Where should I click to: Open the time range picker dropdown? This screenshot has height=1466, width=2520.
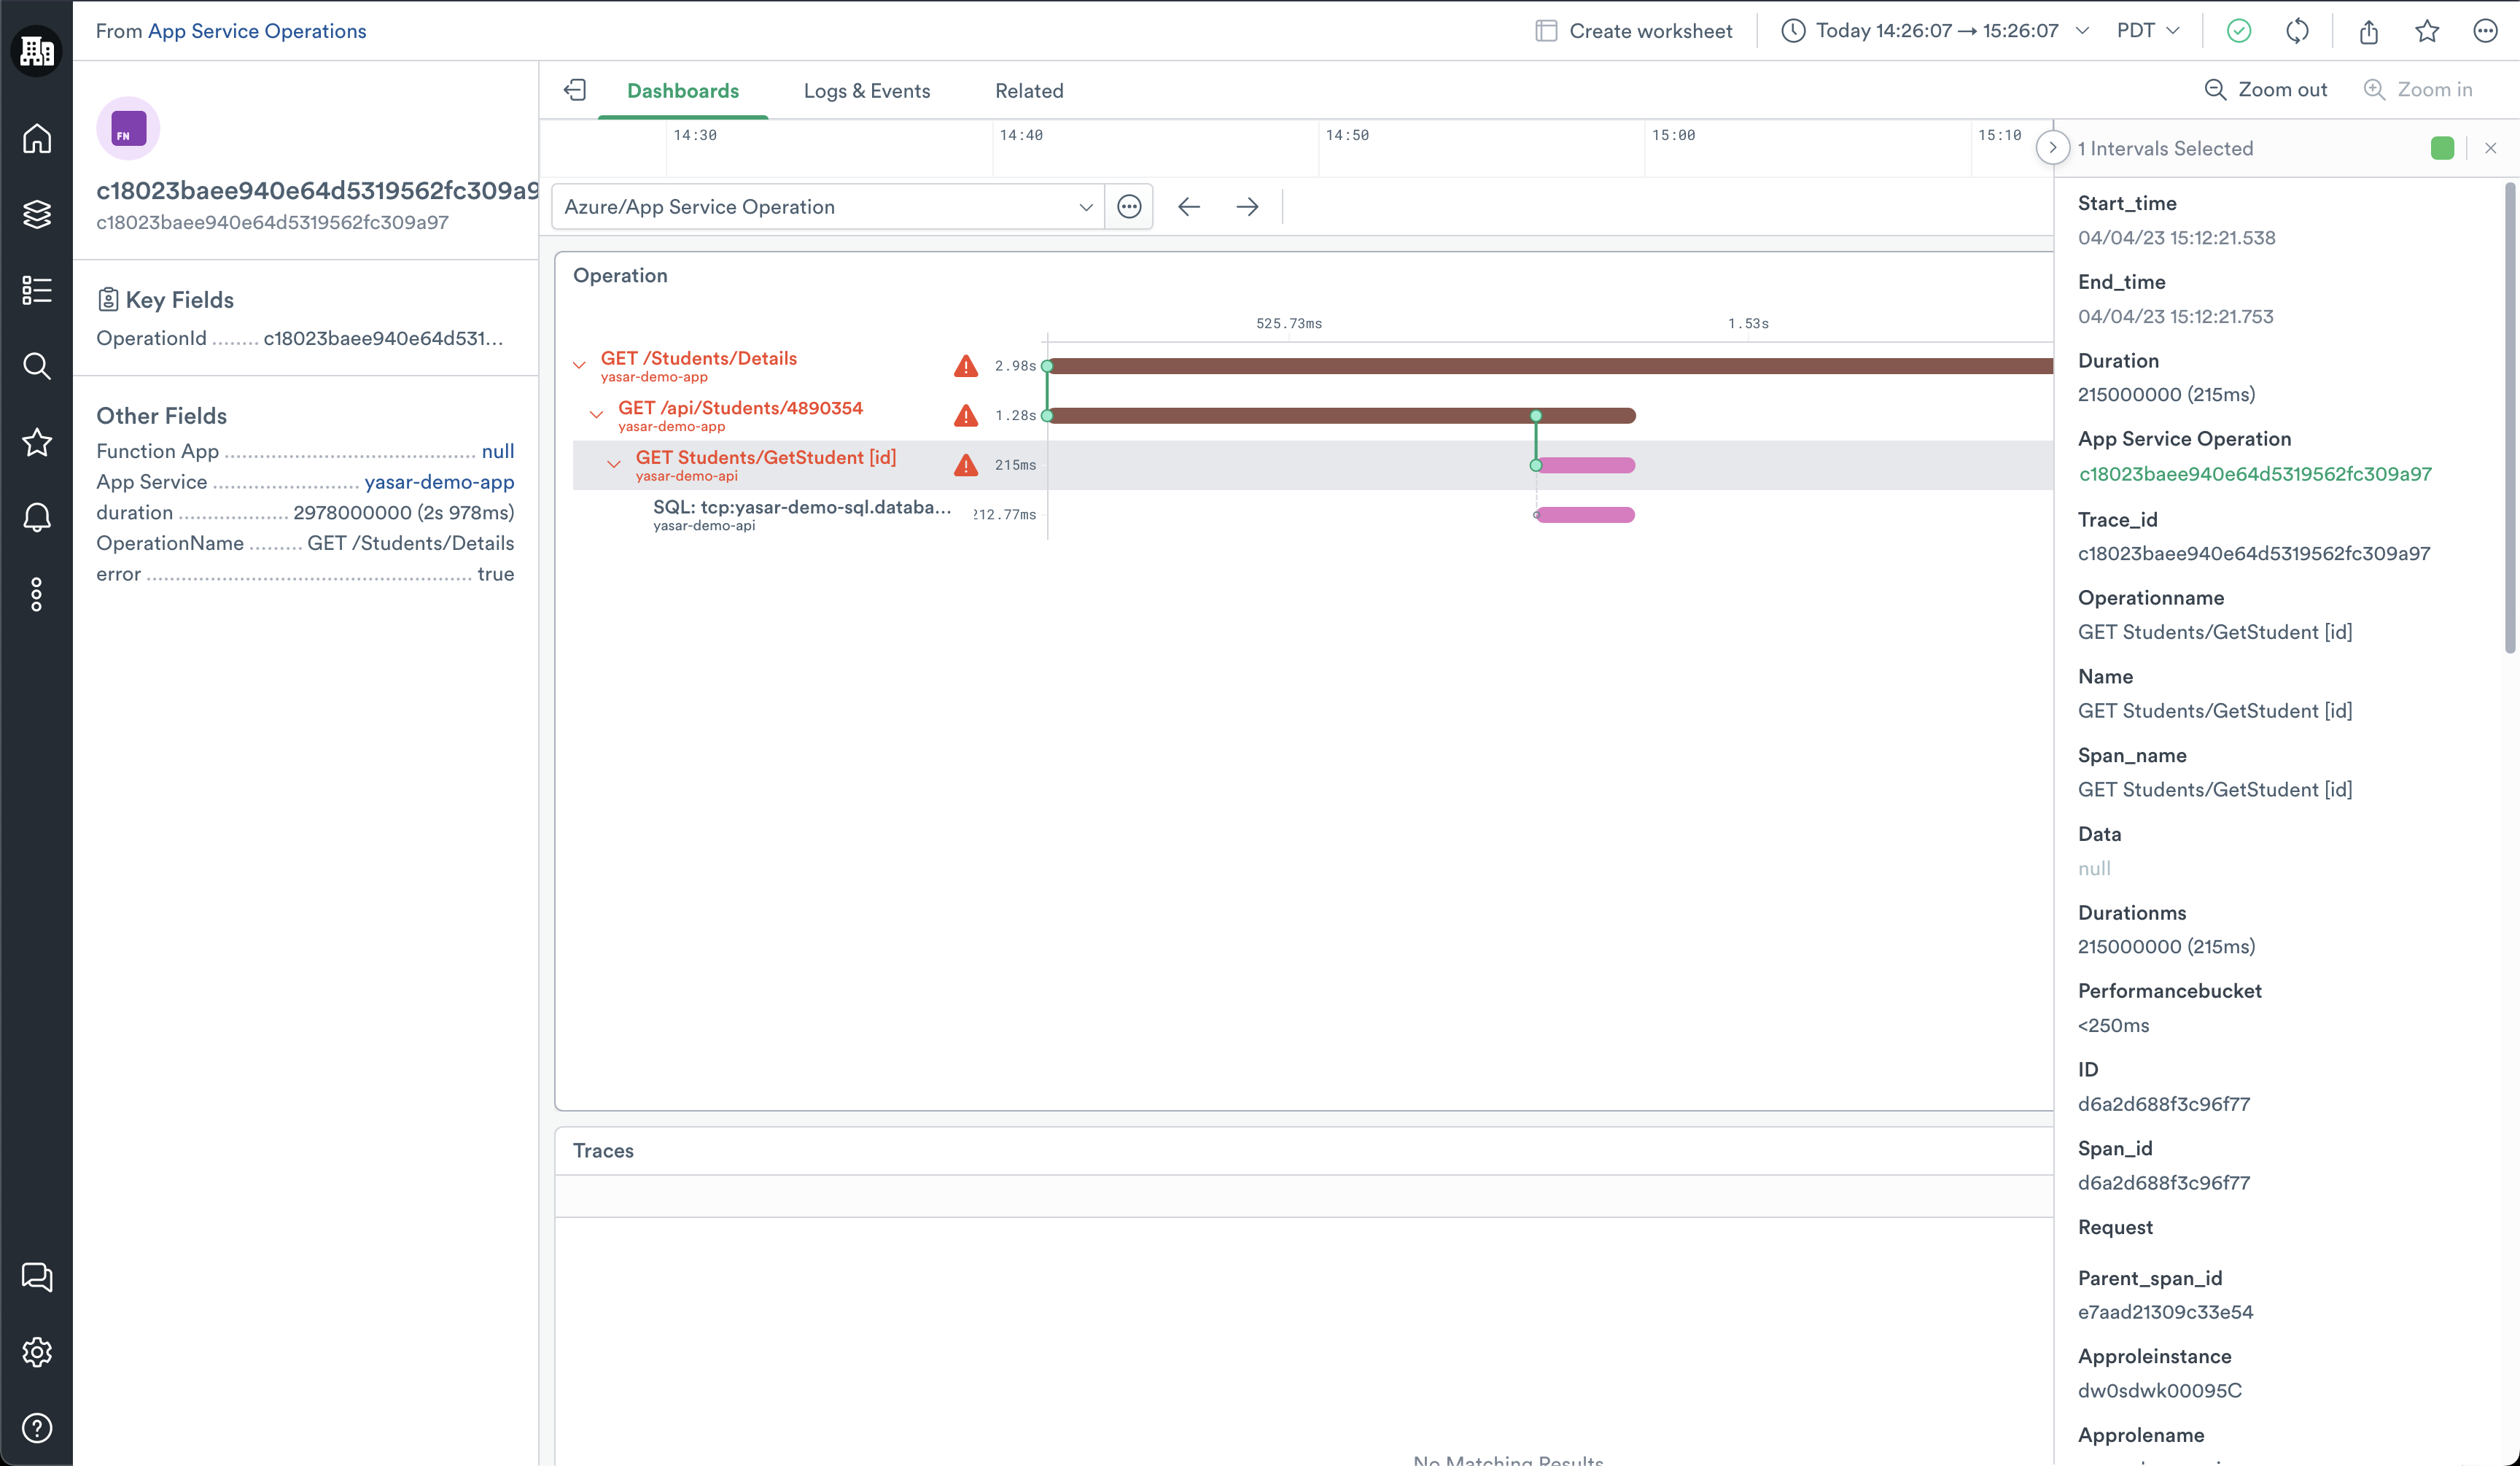point(1935,31)
